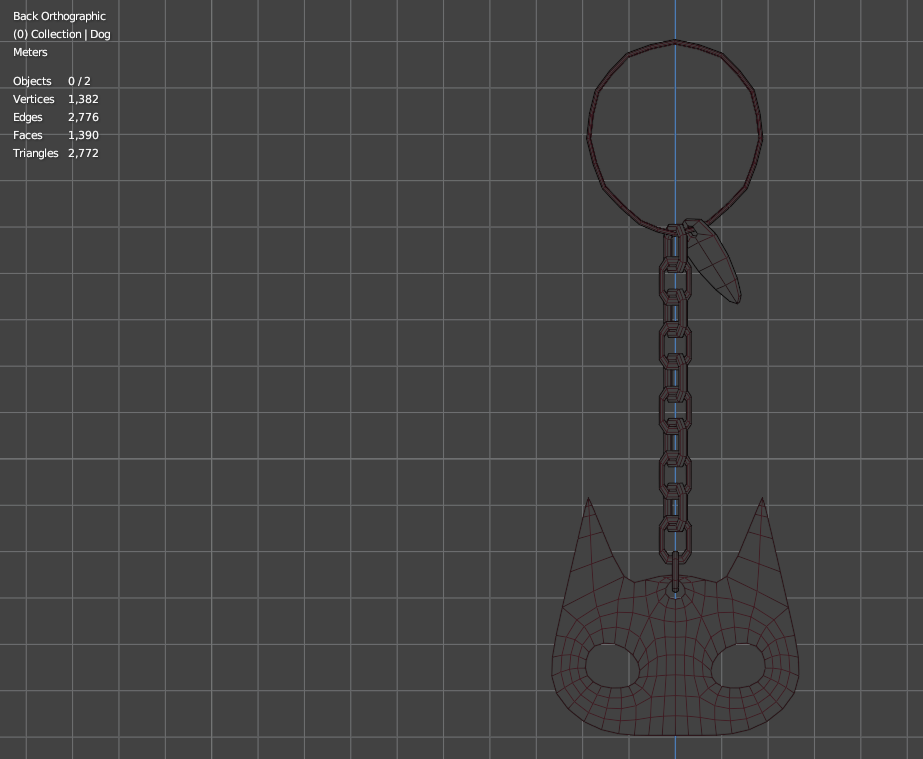Click the "Triangles" statistics label

[36, 153]
